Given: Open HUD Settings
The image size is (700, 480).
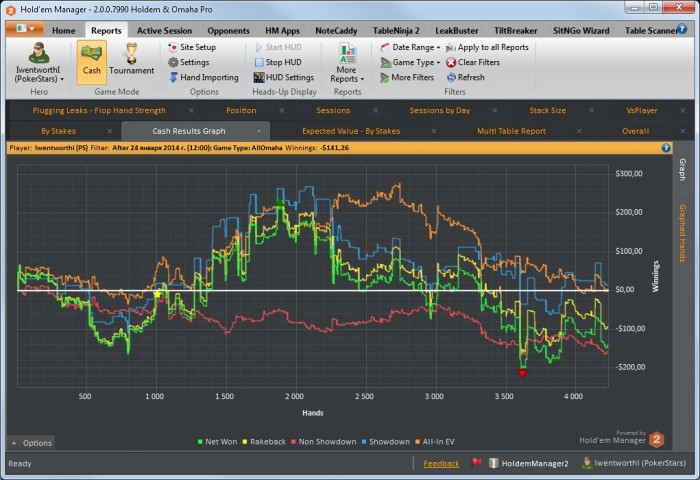Looking at the screenshot, I should [x=289, y=77].
